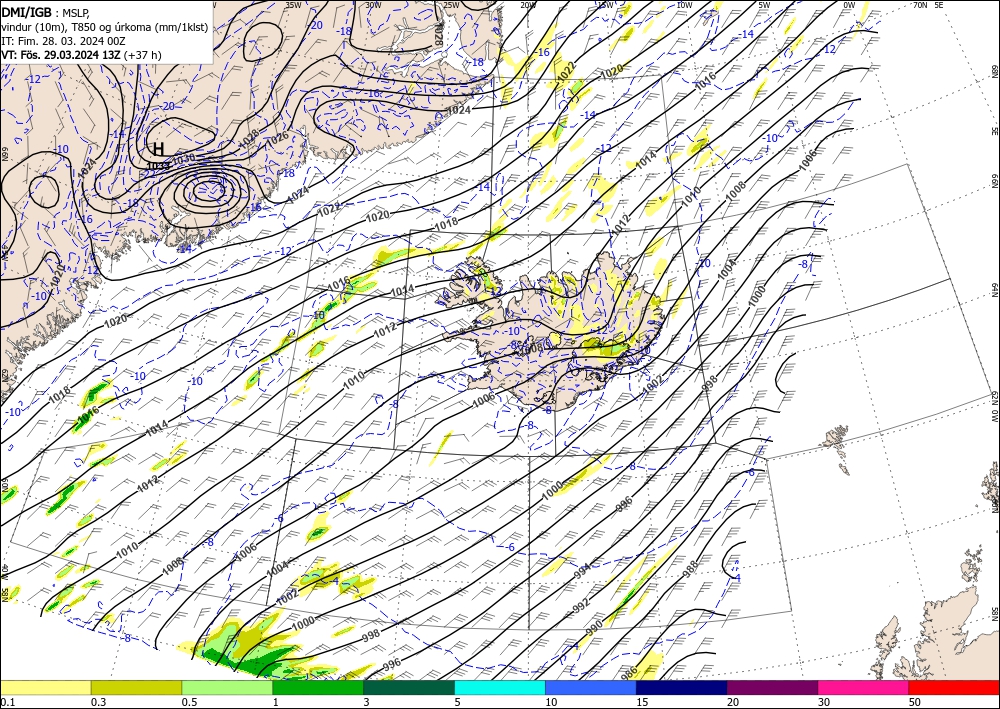Select the dark green 3–5 mm legend swatch
1000x709 pixels.
pos(409,687)
